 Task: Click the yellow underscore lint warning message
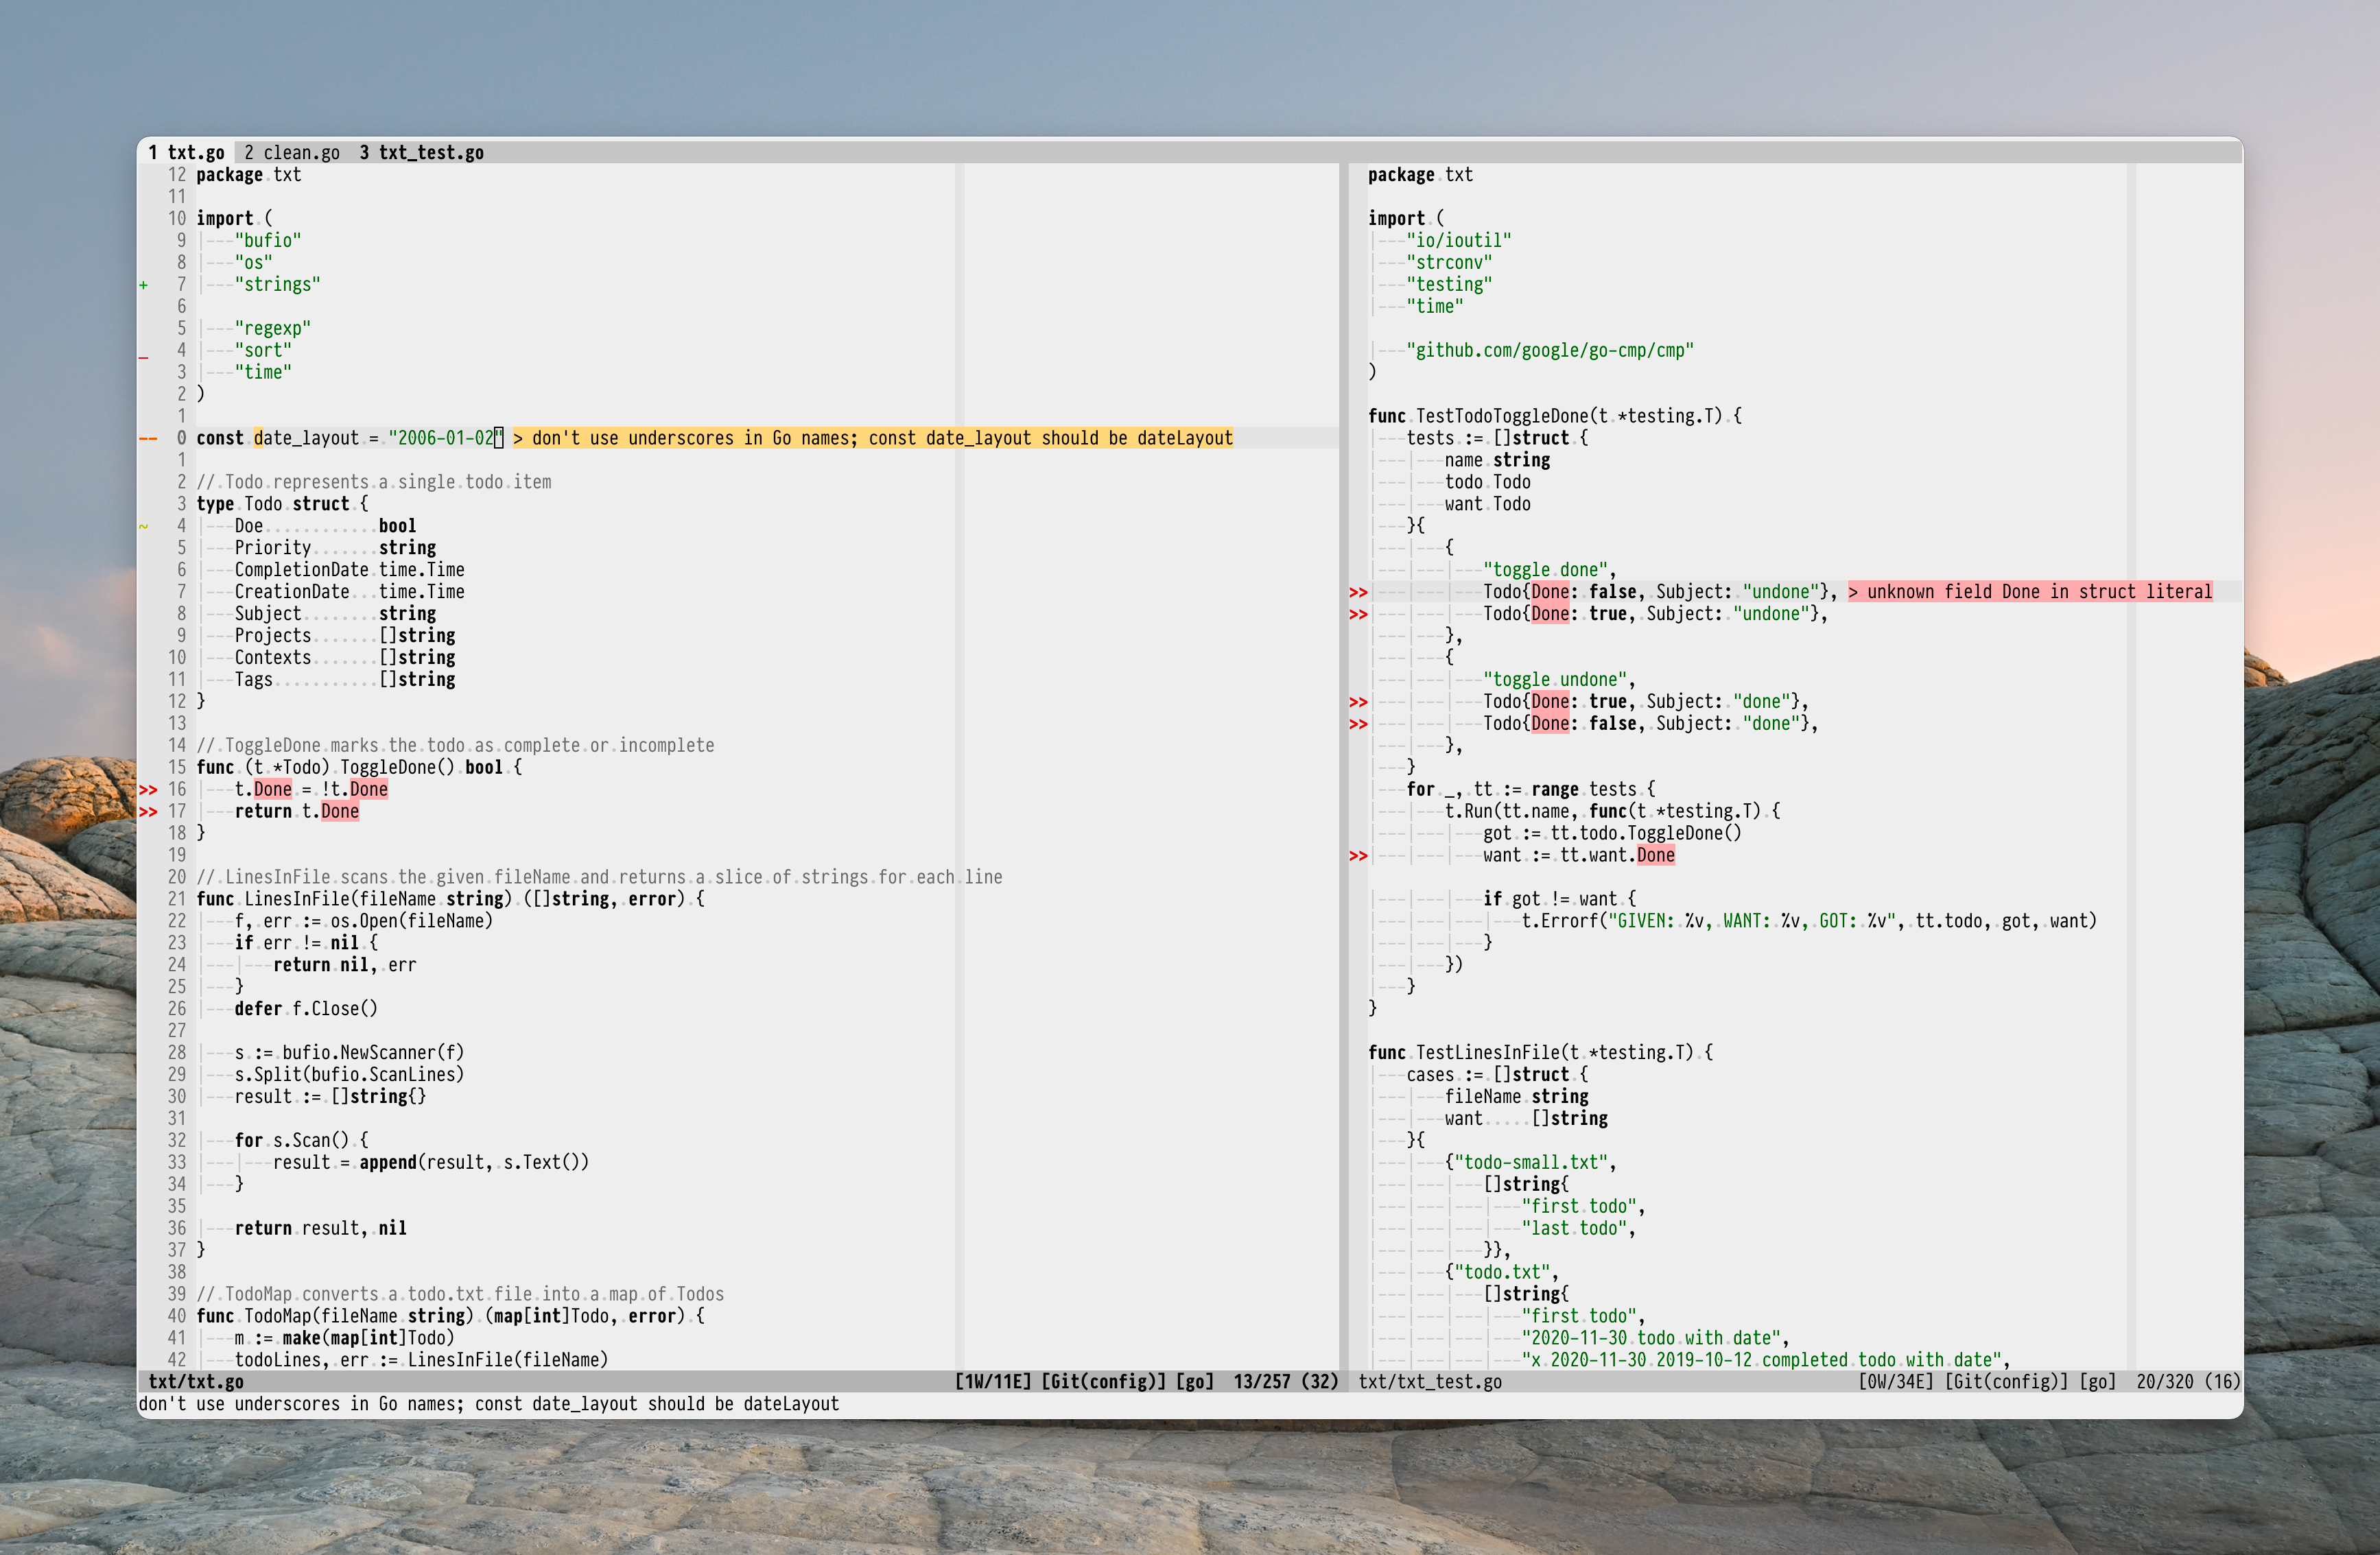(873, 439)
